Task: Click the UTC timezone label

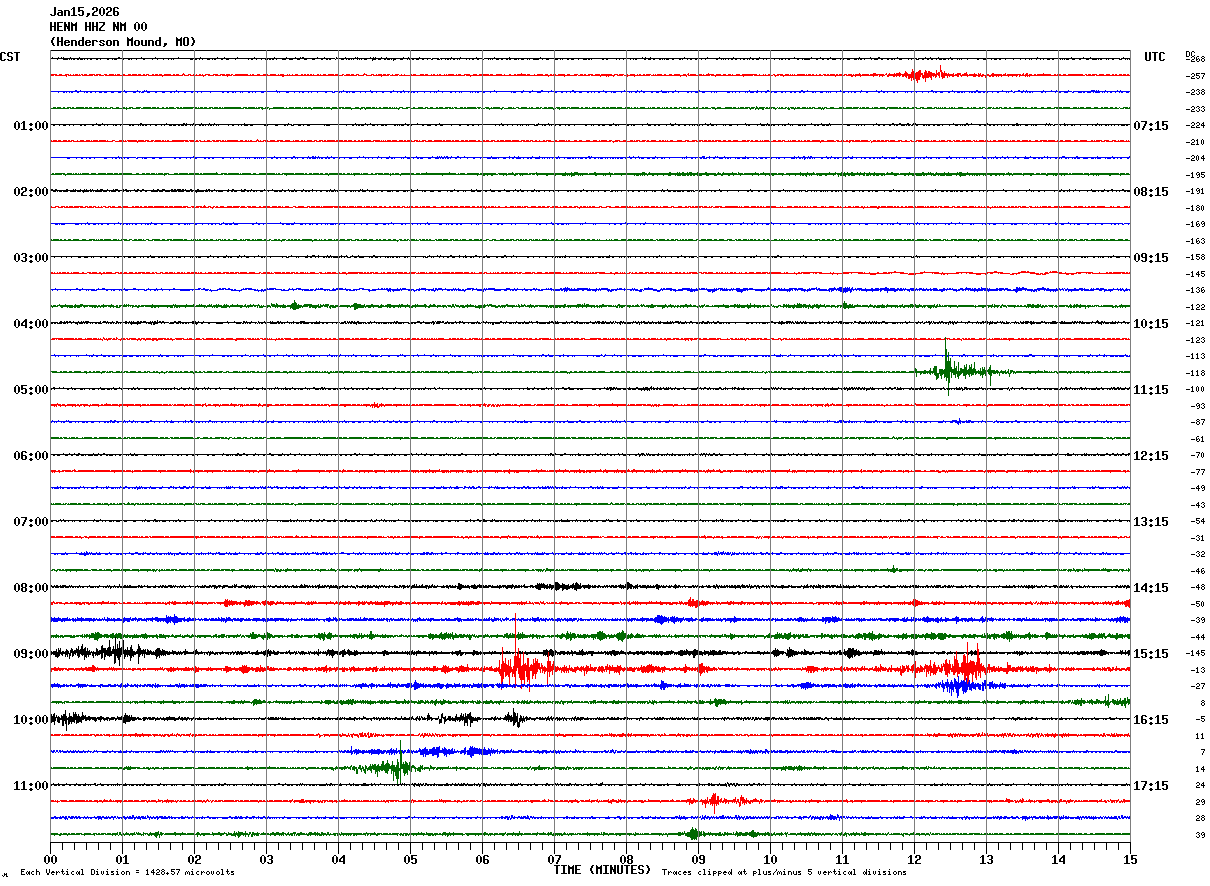Action: [x=1155, y=57]
